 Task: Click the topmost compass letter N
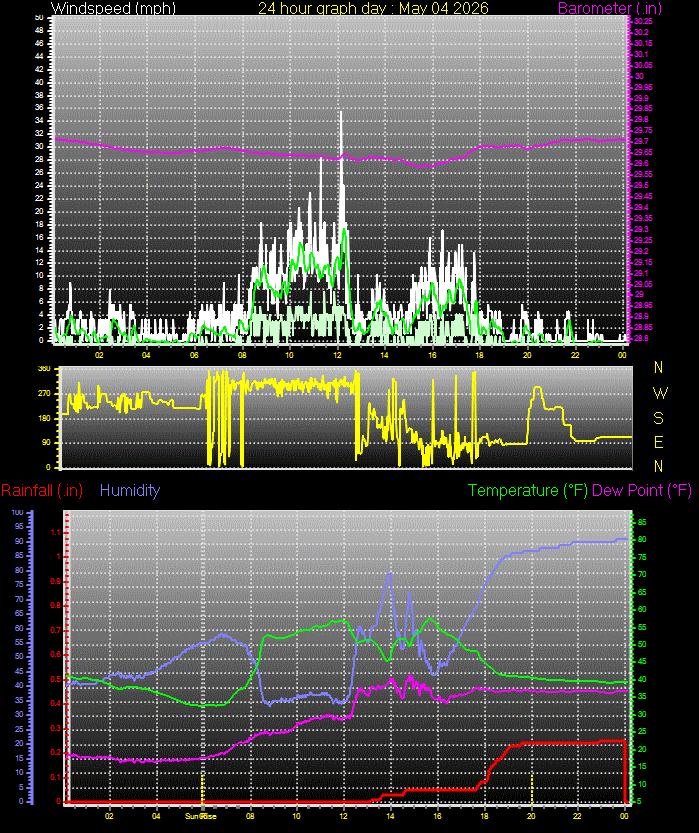(x=658, y=367)
